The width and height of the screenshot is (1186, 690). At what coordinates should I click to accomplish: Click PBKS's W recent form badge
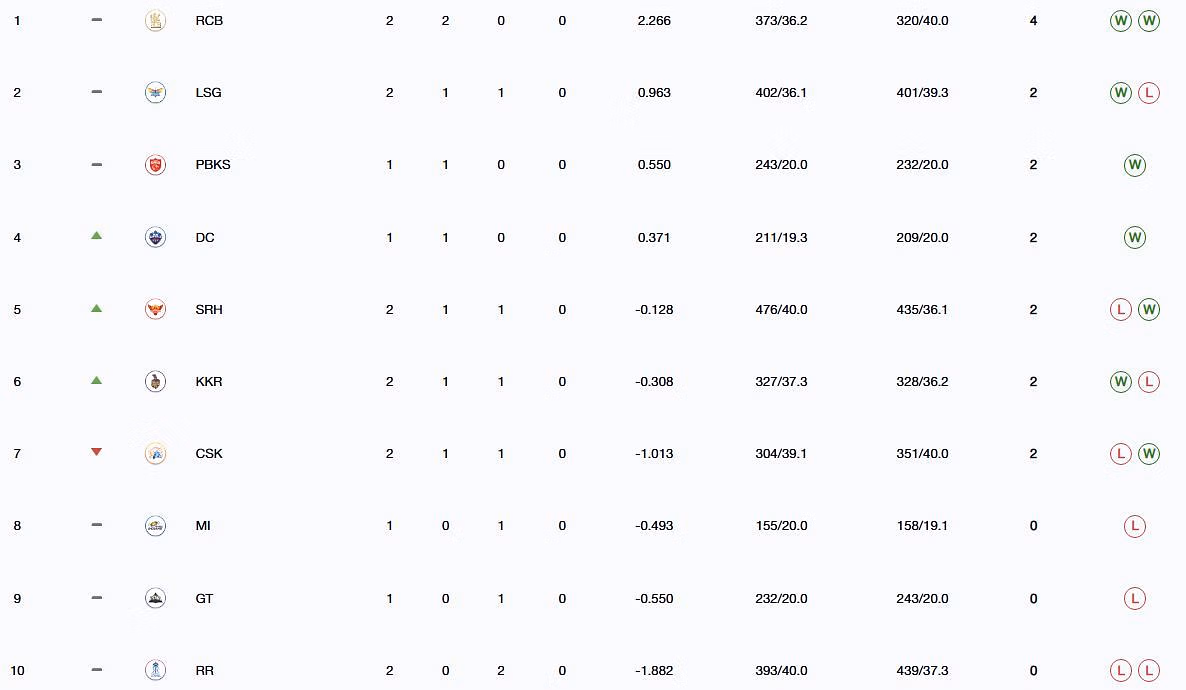click(x=1135, y=165)
